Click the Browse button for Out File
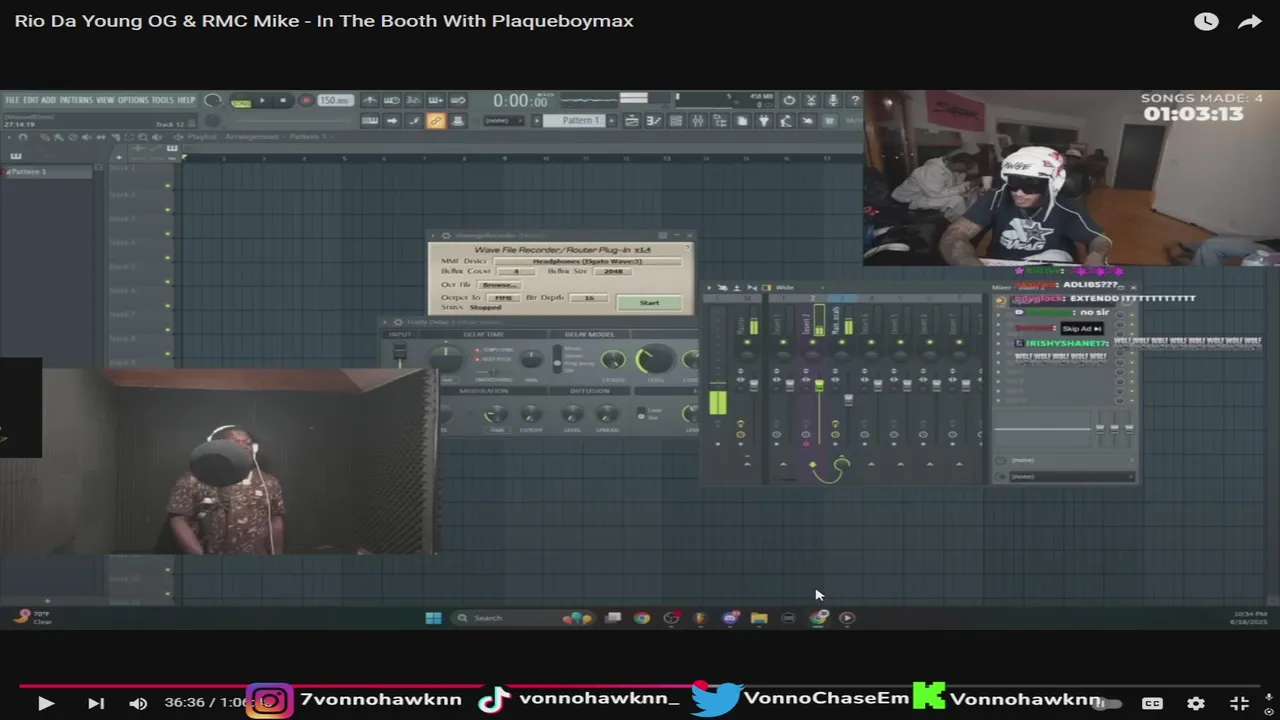The width and height of the screenshot is (1280, 720). [x=500, y=285]
